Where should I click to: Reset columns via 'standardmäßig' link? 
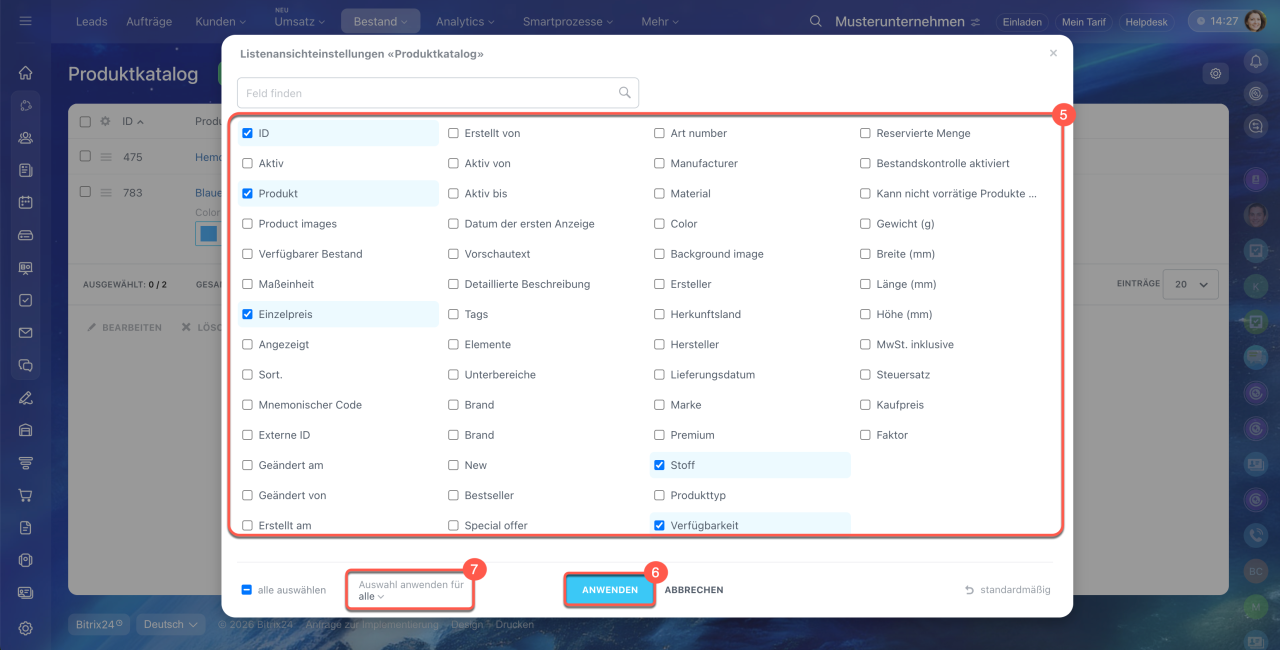point(1008,590)
